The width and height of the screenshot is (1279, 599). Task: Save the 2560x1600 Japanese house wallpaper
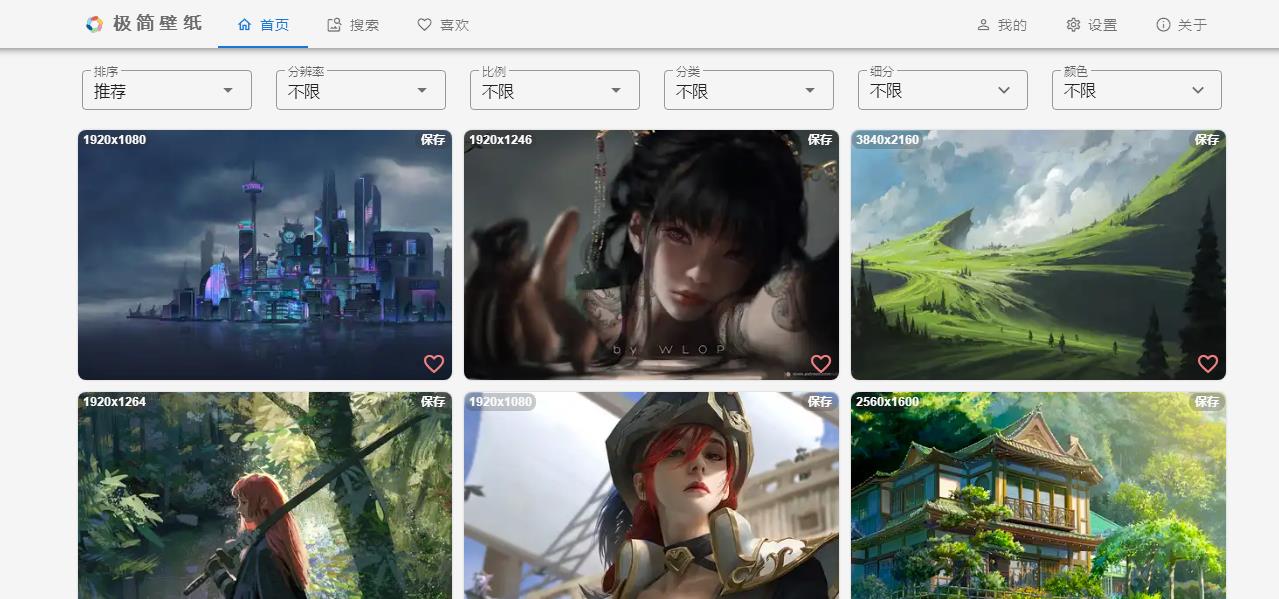pos(1207,402)
